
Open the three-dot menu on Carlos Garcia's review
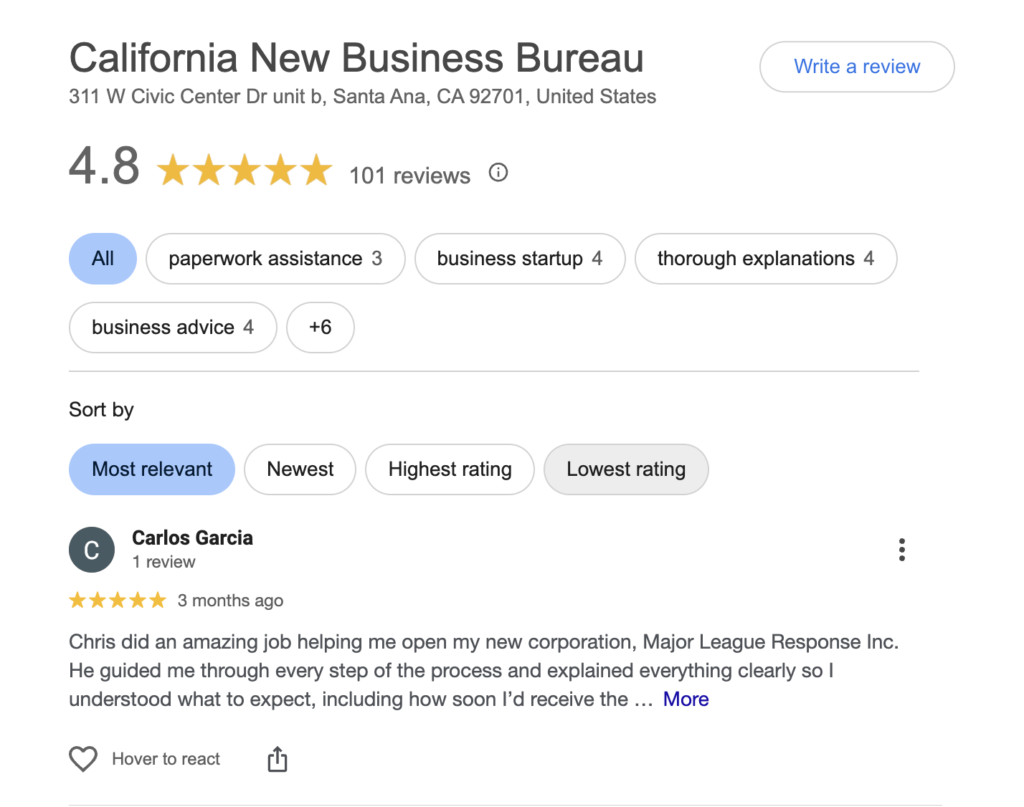[x=902, y=550]
